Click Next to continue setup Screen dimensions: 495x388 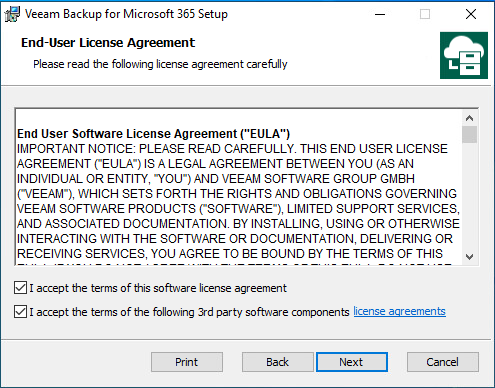click(352, 362)
